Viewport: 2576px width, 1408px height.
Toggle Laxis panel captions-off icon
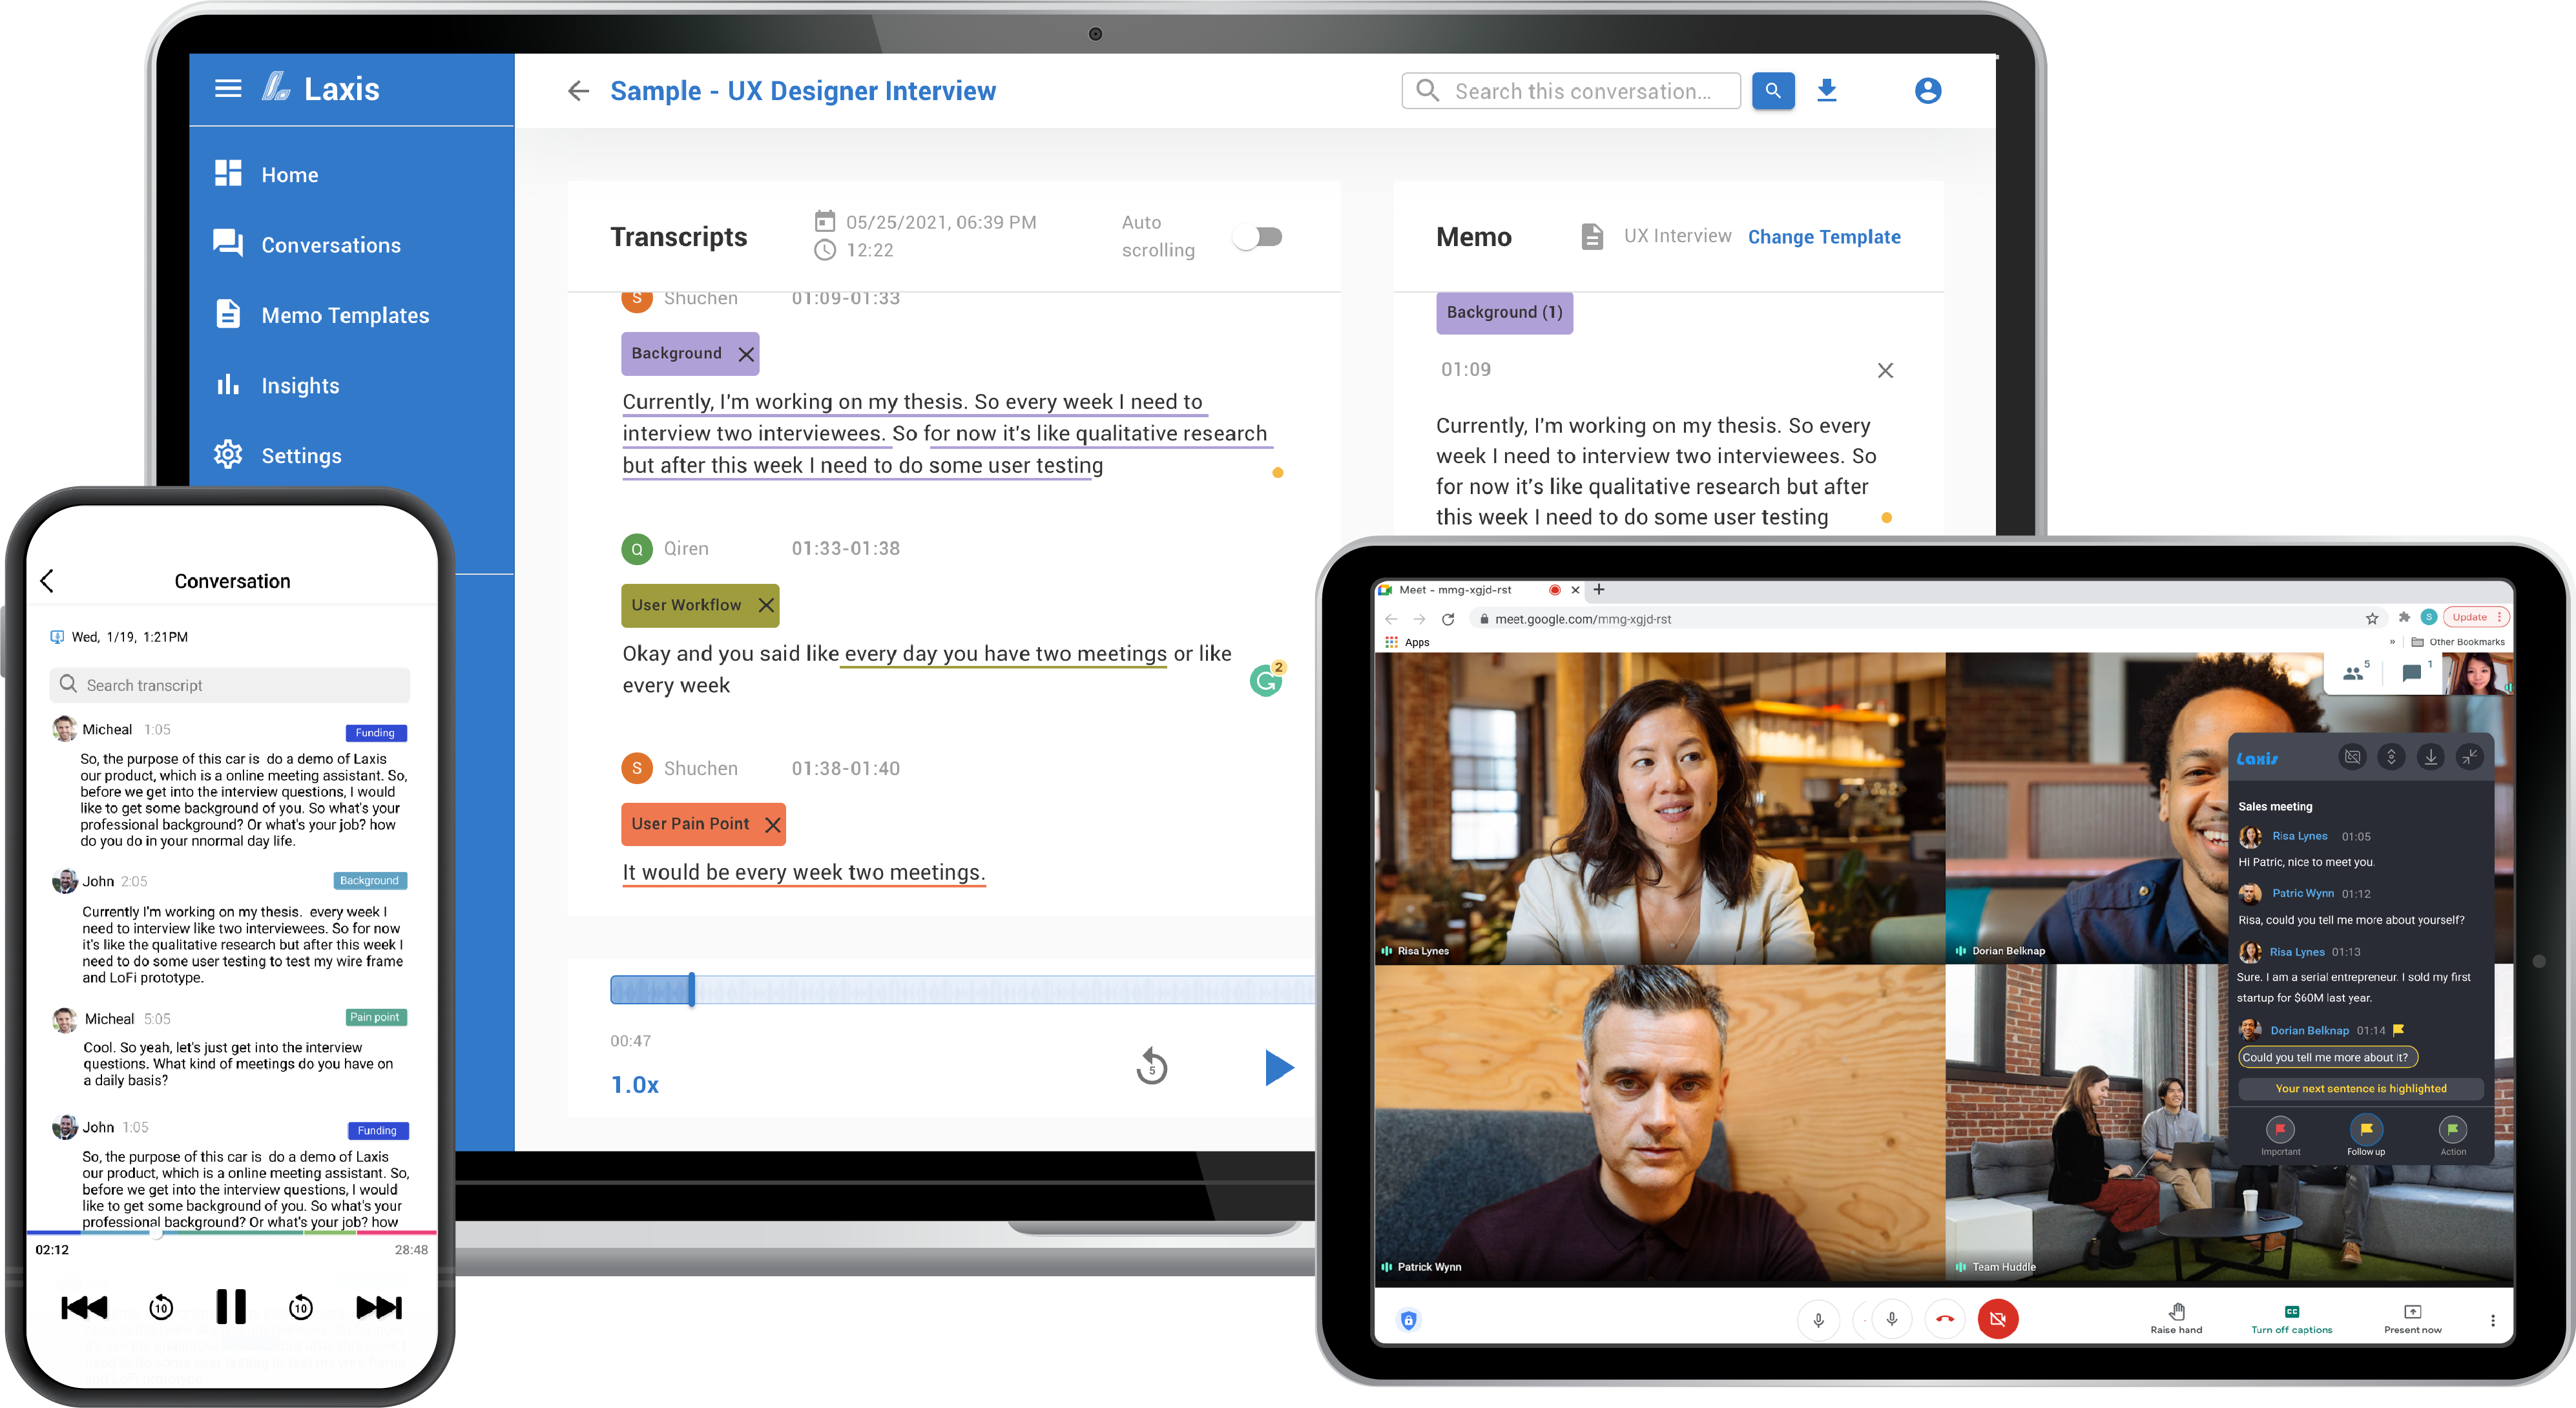(x=2352, y=757)
